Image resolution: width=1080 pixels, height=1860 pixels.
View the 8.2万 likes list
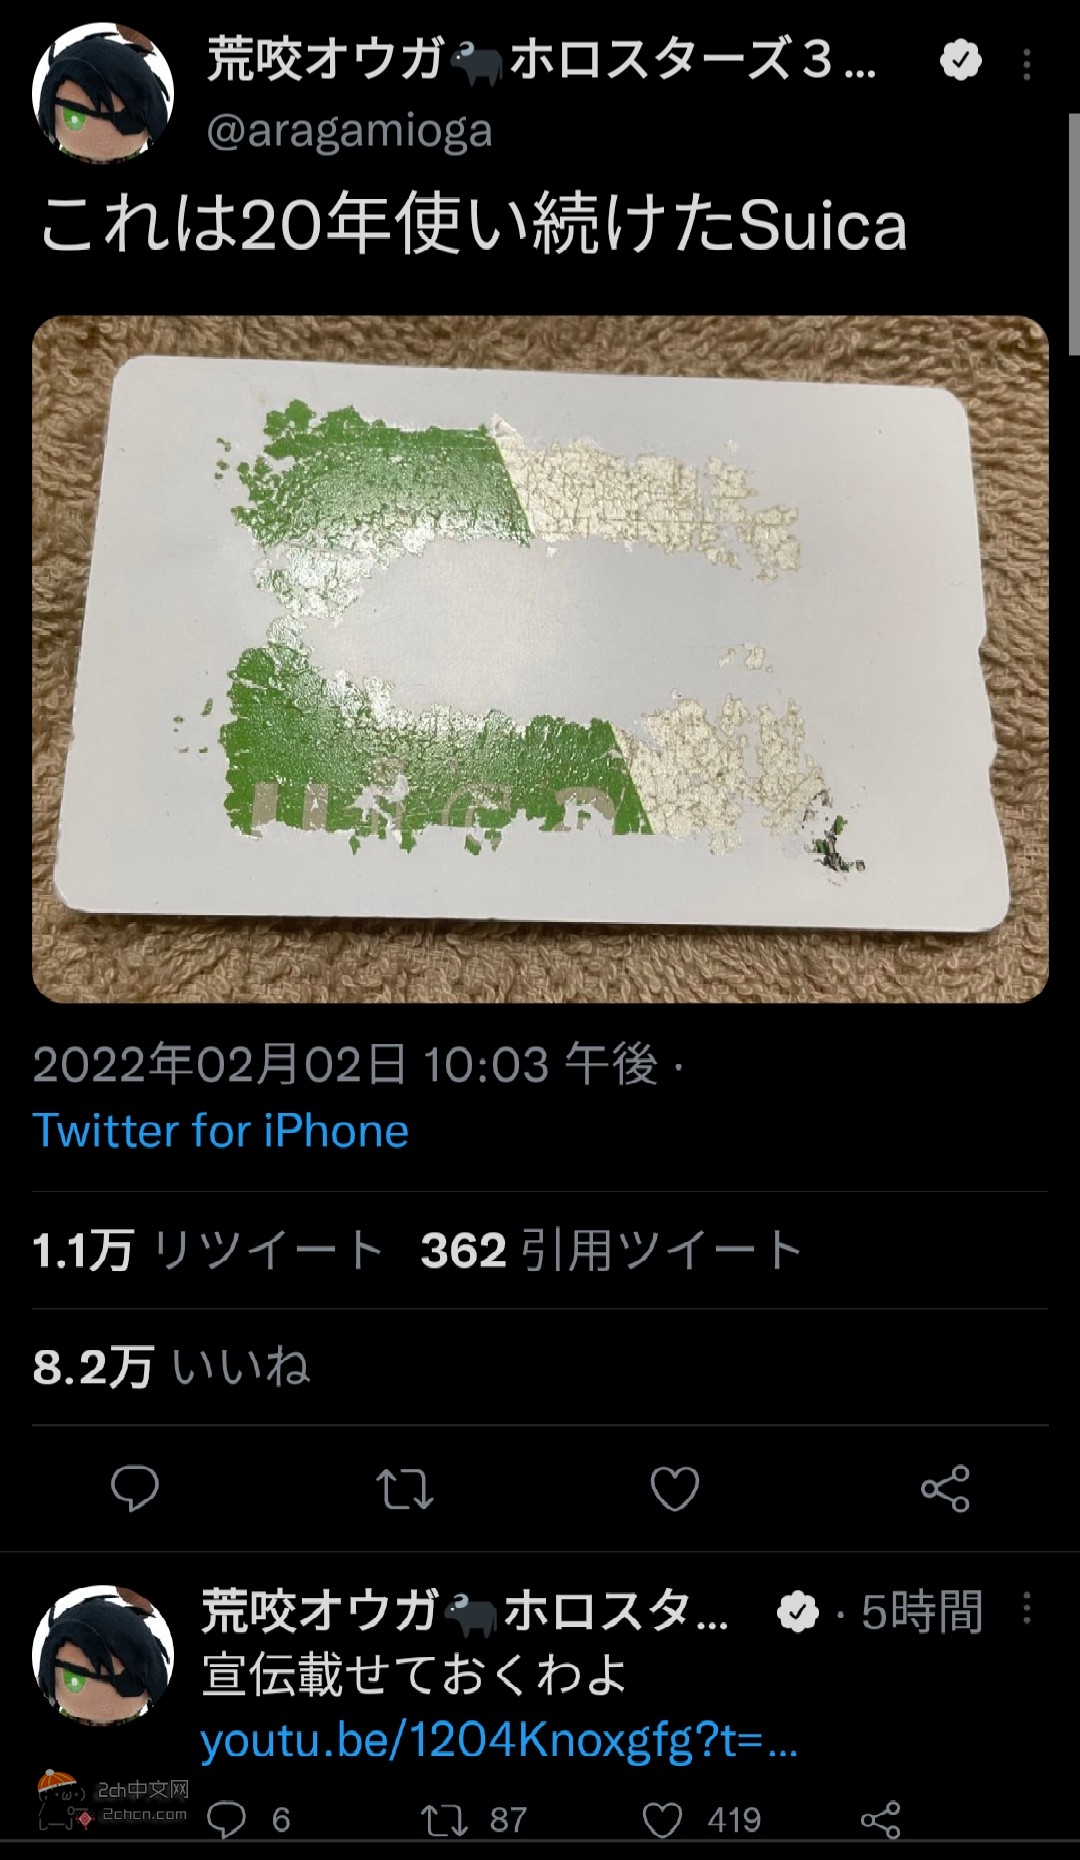click(x=171, y=1367)
